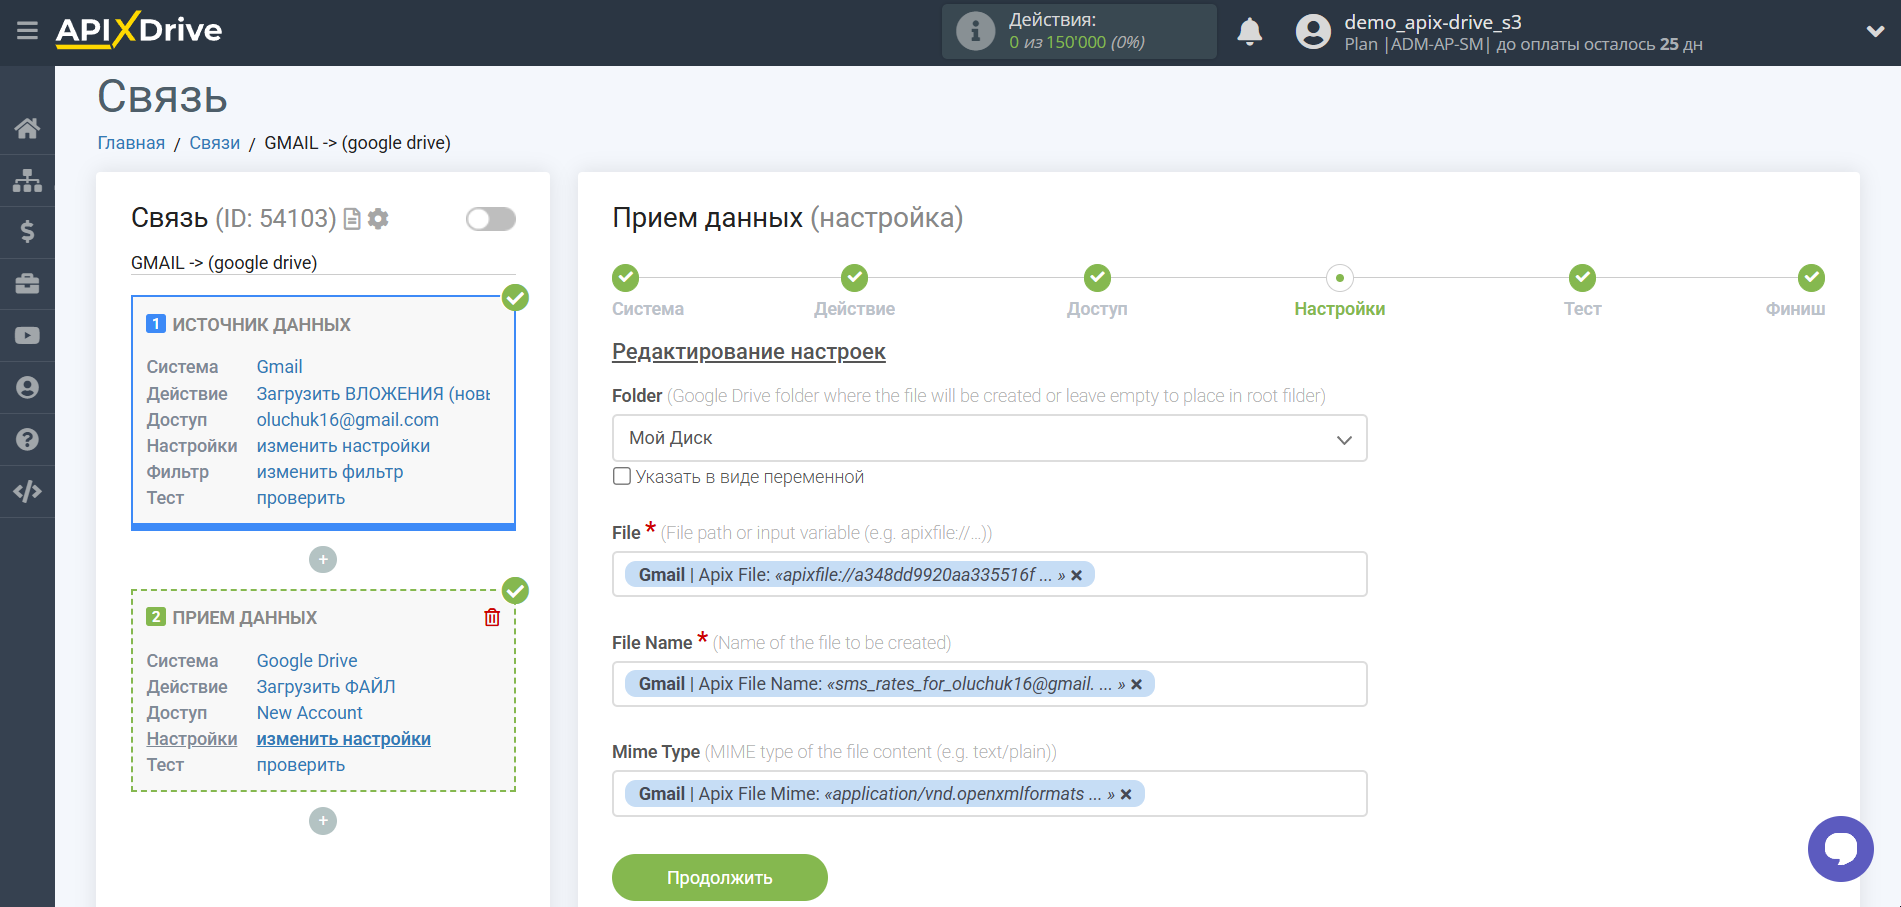Click the Продолжить button
The height and width of the screenshot is (907, 1901).
pyautogui.click(x=720, y=878)
